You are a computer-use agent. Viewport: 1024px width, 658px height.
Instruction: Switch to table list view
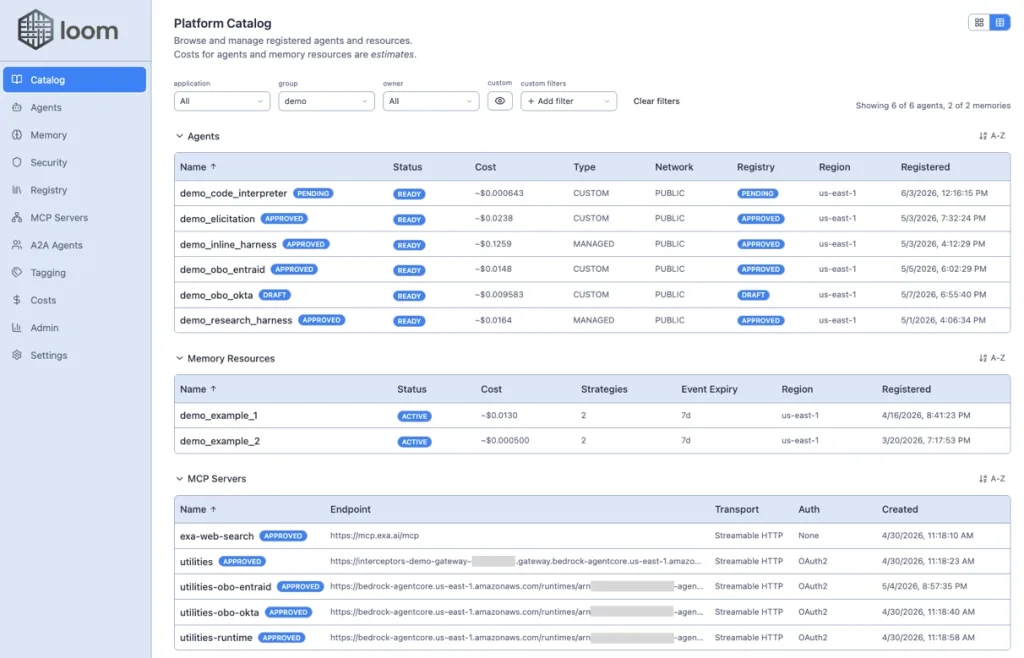pyautogui.click(x=1000, y=22)
